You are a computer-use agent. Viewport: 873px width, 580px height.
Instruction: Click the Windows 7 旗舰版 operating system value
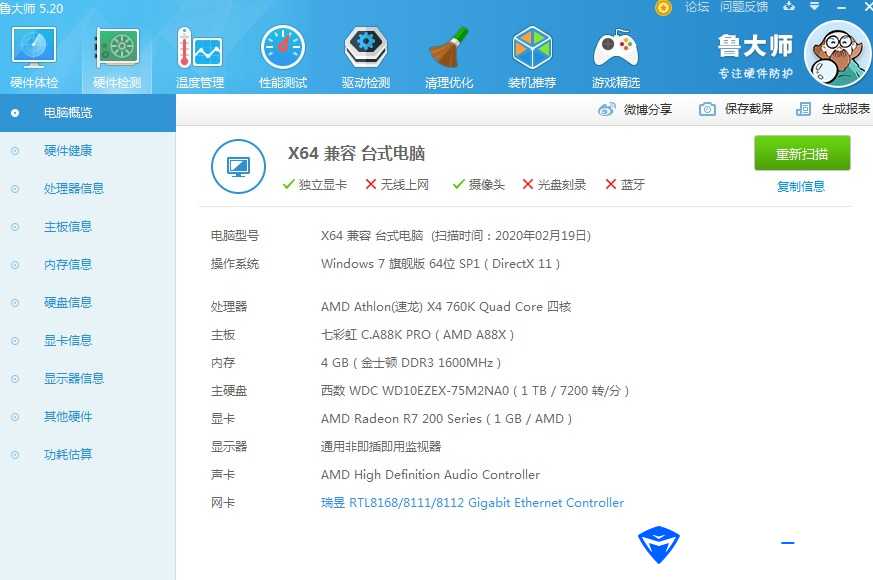coord(440,263)
